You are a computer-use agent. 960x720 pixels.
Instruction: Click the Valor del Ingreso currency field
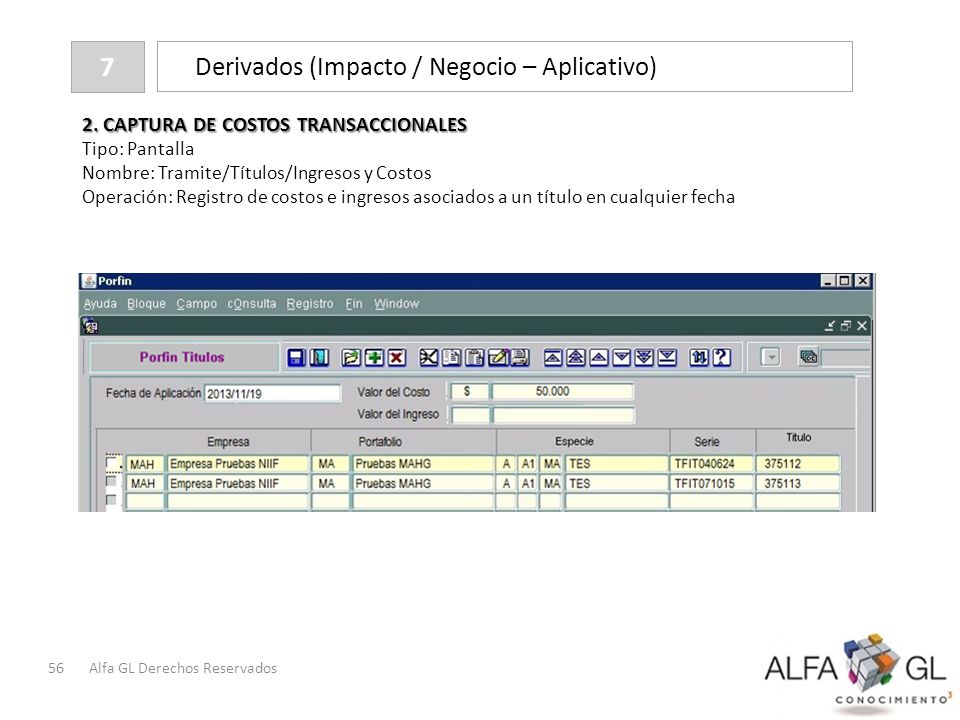pyautogui.click(x=470, y=416)
